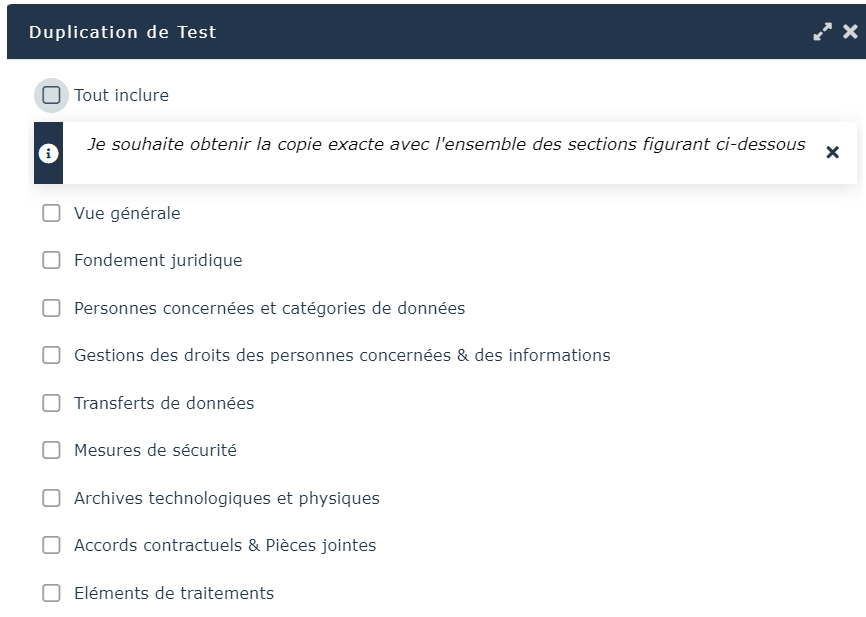
Task: Enable the Vue générale checkbox
Action: click(x=51, y=213)
